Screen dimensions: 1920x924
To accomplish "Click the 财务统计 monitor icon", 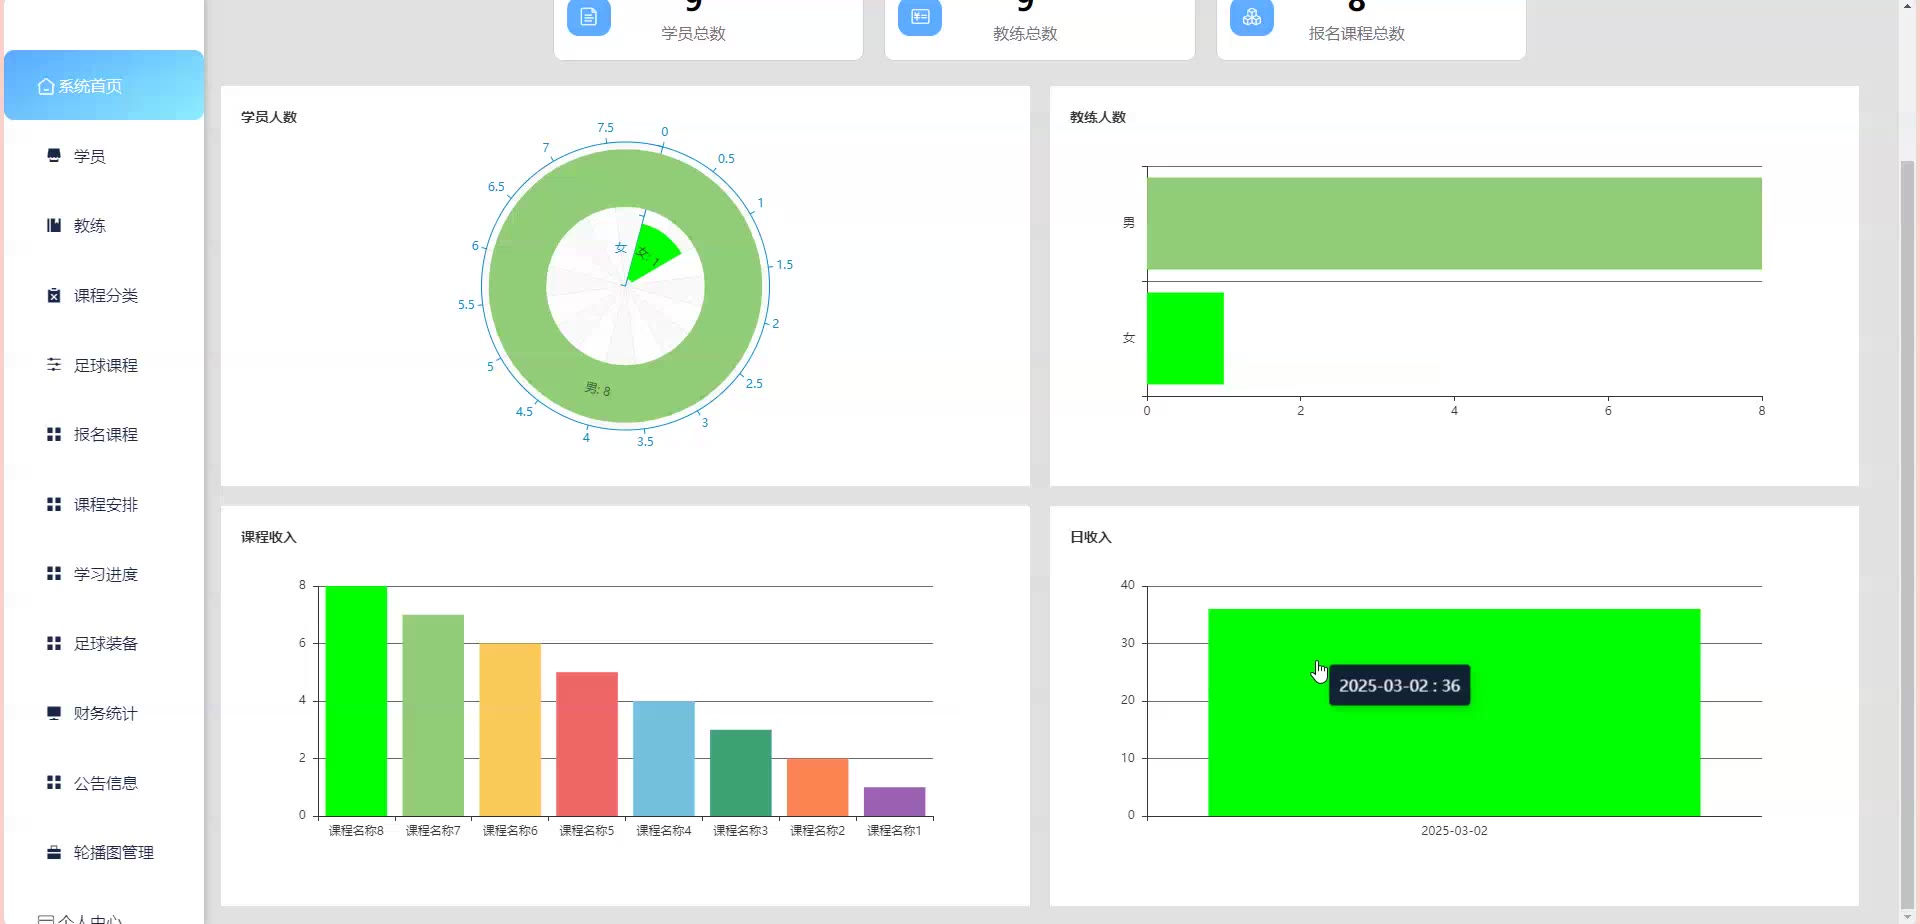I will [x=54, y=712].
